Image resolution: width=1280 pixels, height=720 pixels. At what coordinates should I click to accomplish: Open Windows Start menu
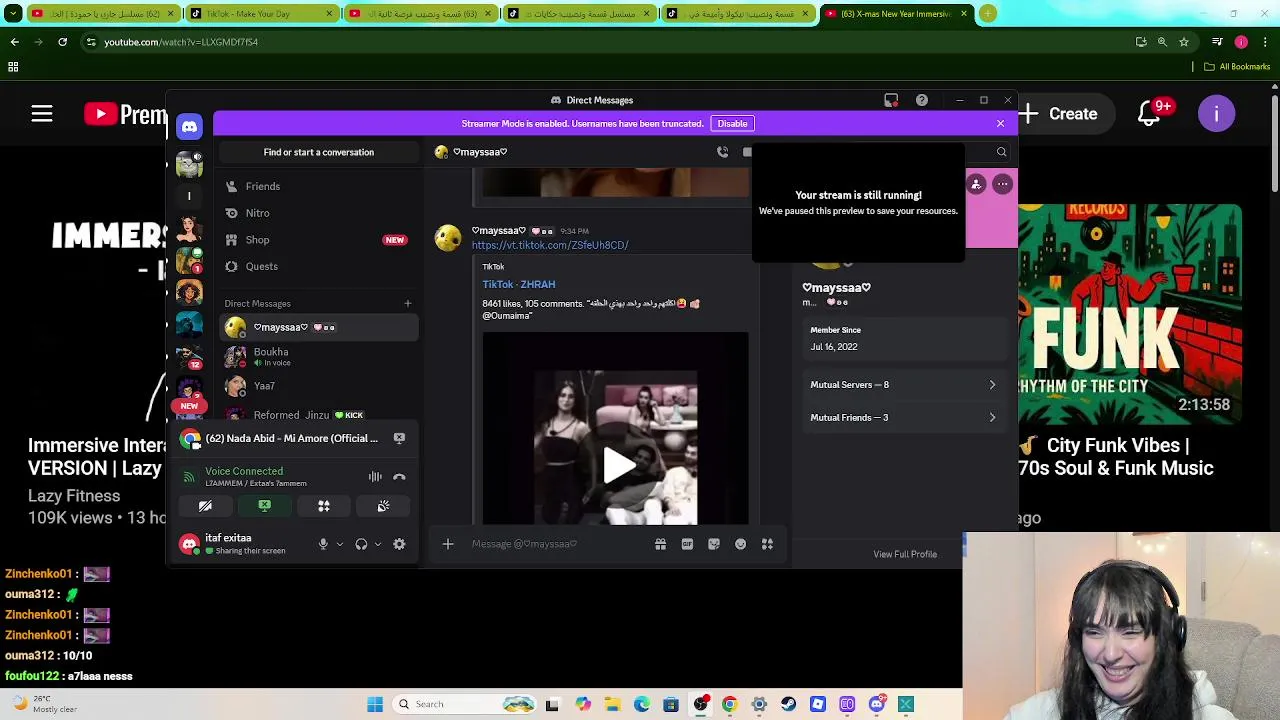tap(375, 704)
